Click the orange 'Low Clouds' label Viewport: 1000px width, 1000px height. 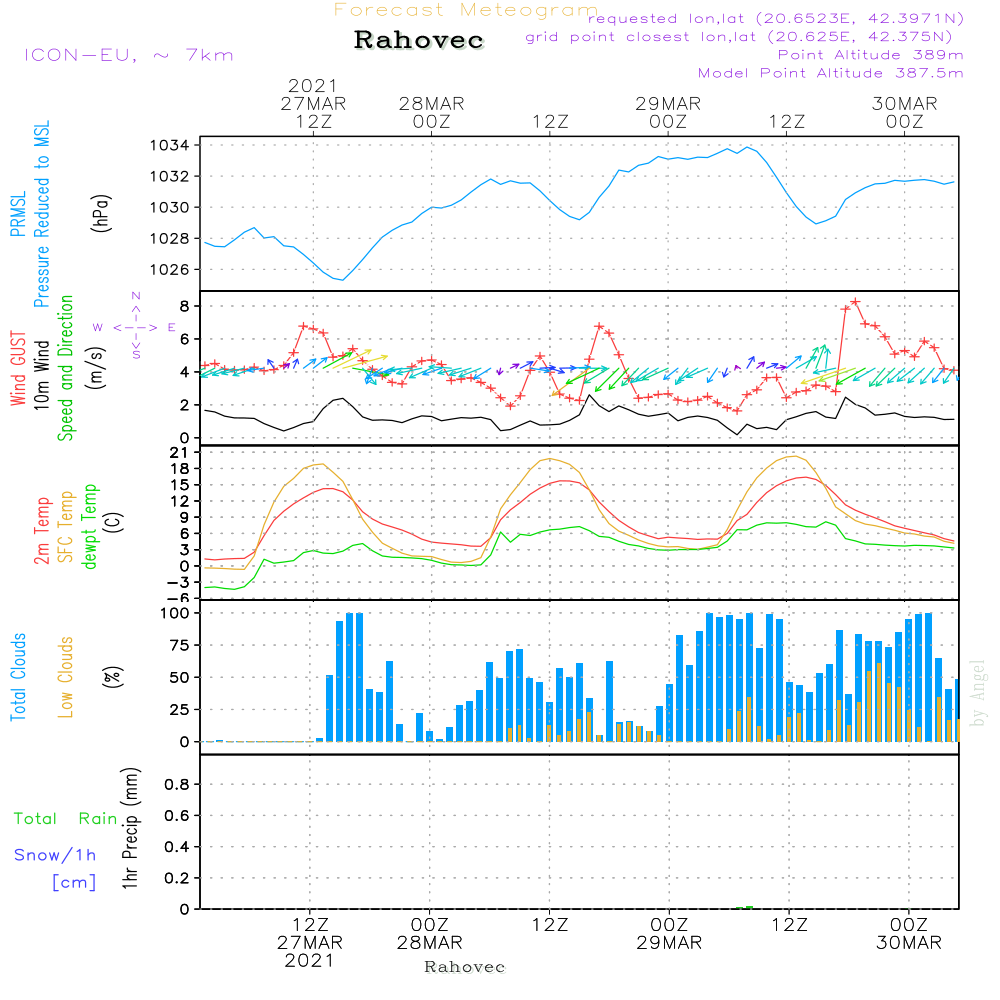click(x=65, y=677)
